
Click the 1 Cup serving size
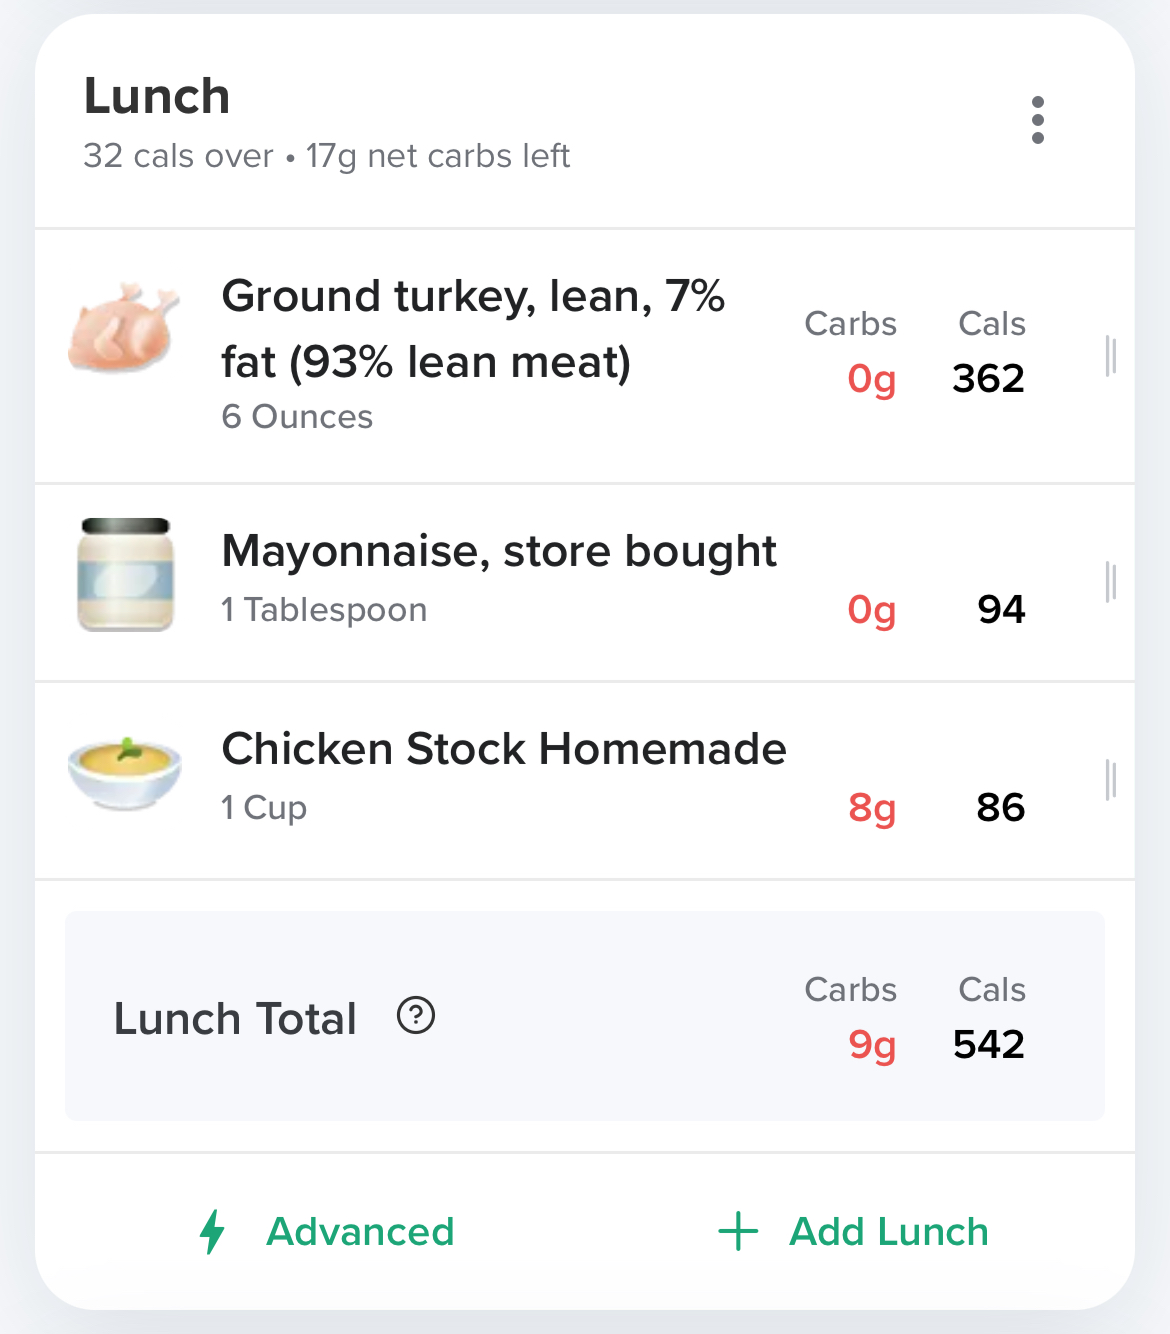(264, 808)
